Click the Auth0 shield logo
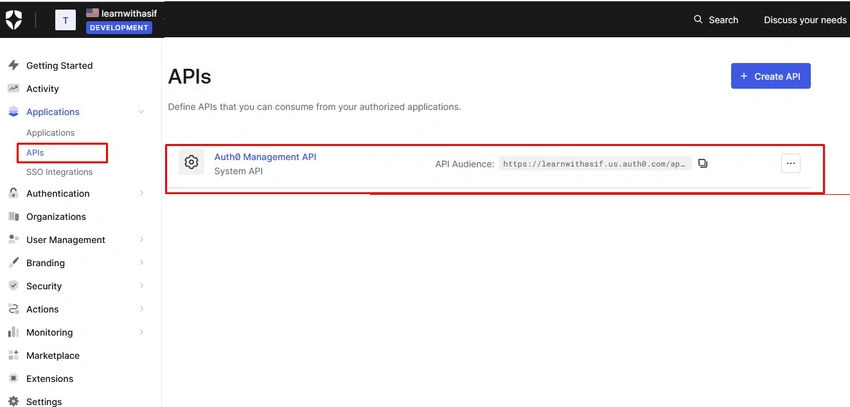 coord(14,20)
